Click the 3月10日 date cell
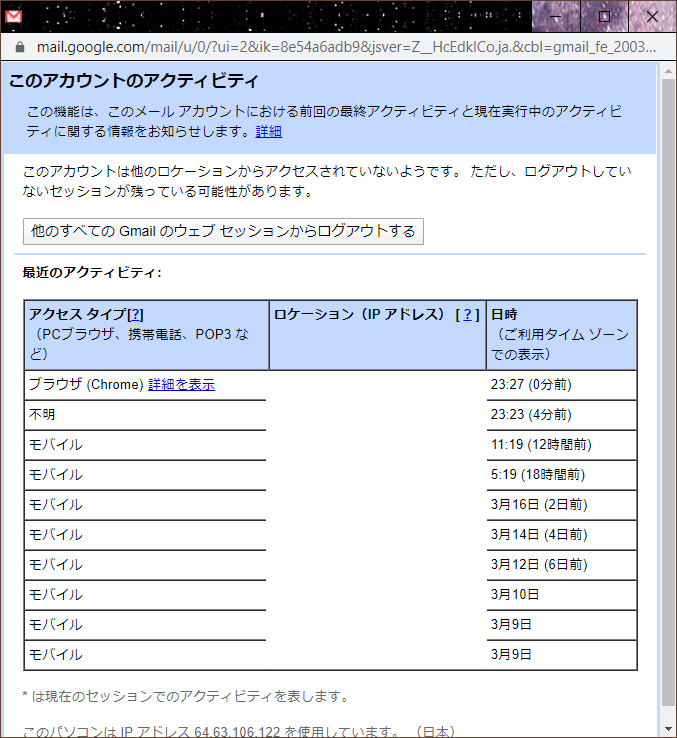Viewport: 677px width, 738px height. pyautogui.click(x=562, y=594)
